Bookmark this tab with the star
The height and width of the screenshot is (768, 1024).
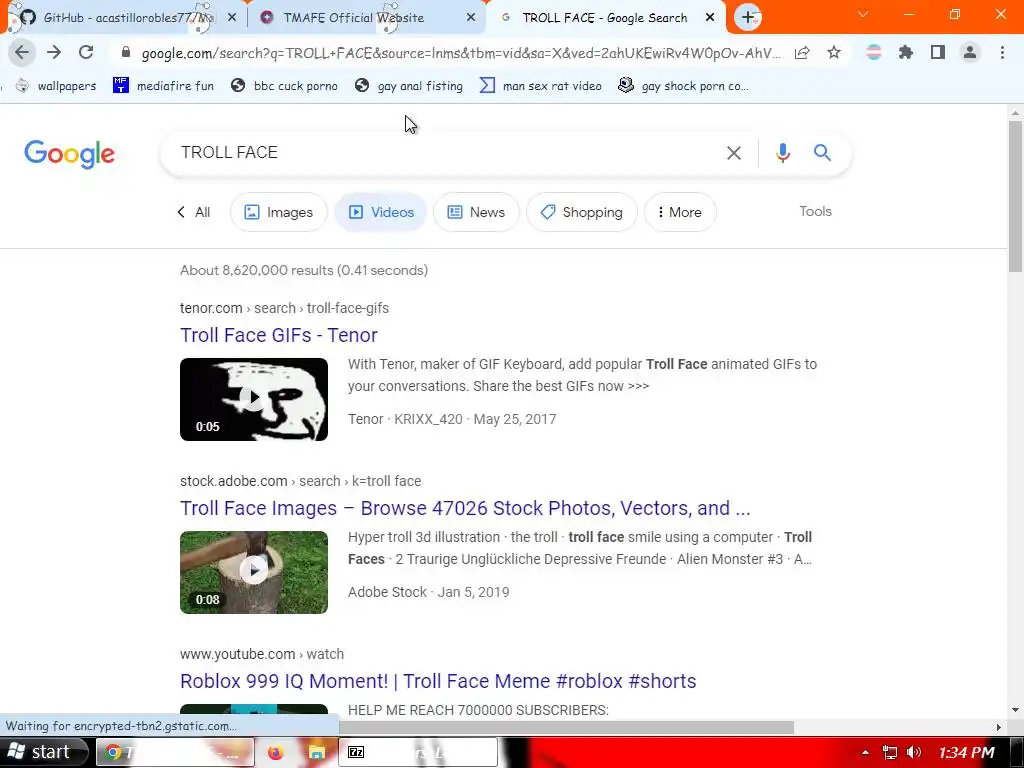(x=834, y=52)
